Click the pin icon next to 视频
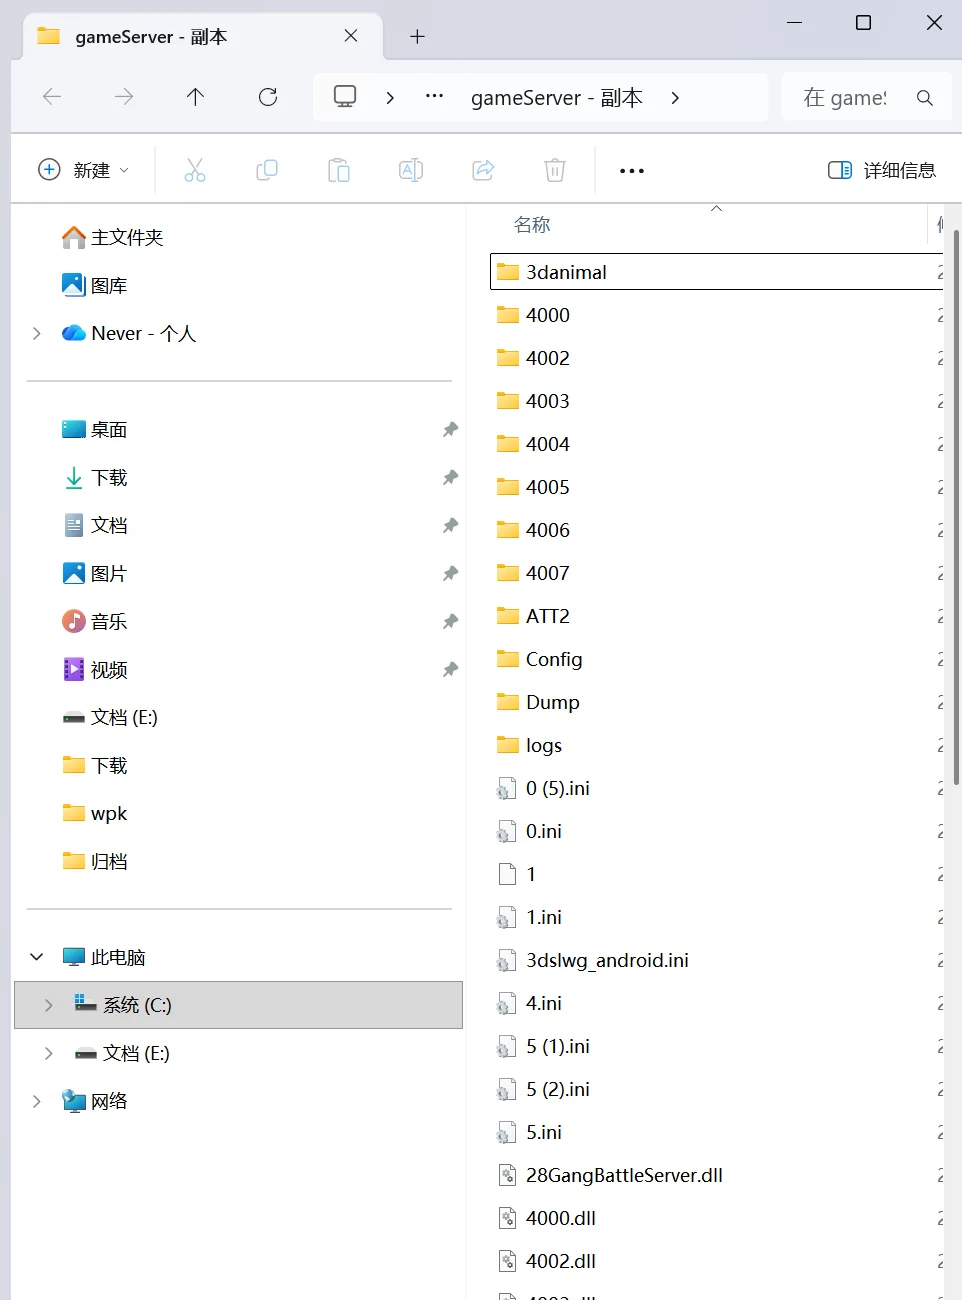Viewport: 962px width, 1300px height. coord(451,669)
